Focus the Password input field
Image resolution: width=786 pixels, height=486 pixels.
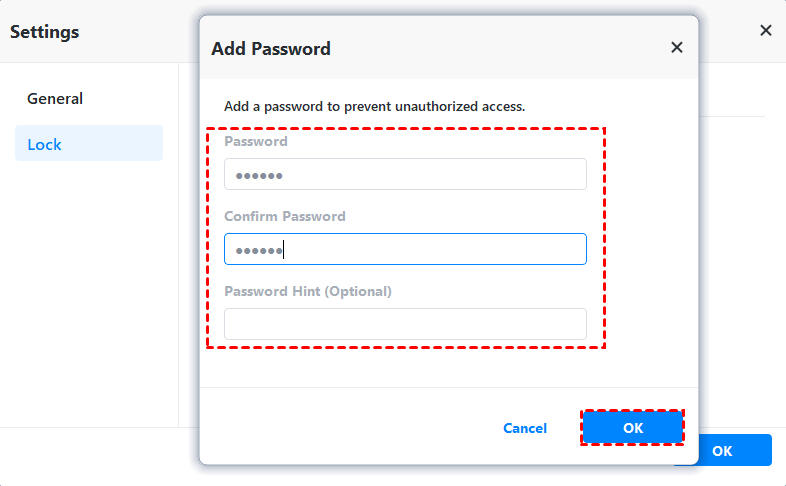405,174
